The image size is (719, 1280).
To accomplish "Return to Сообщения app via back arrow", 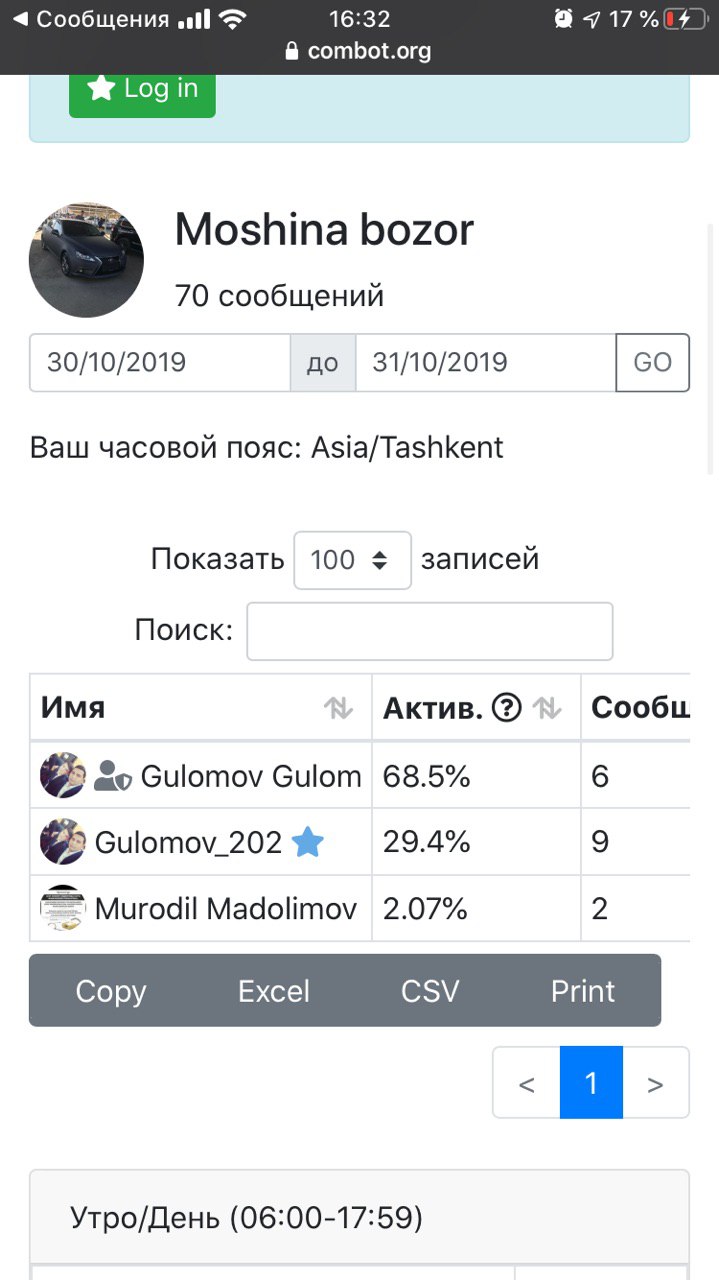I will point(20,18).
